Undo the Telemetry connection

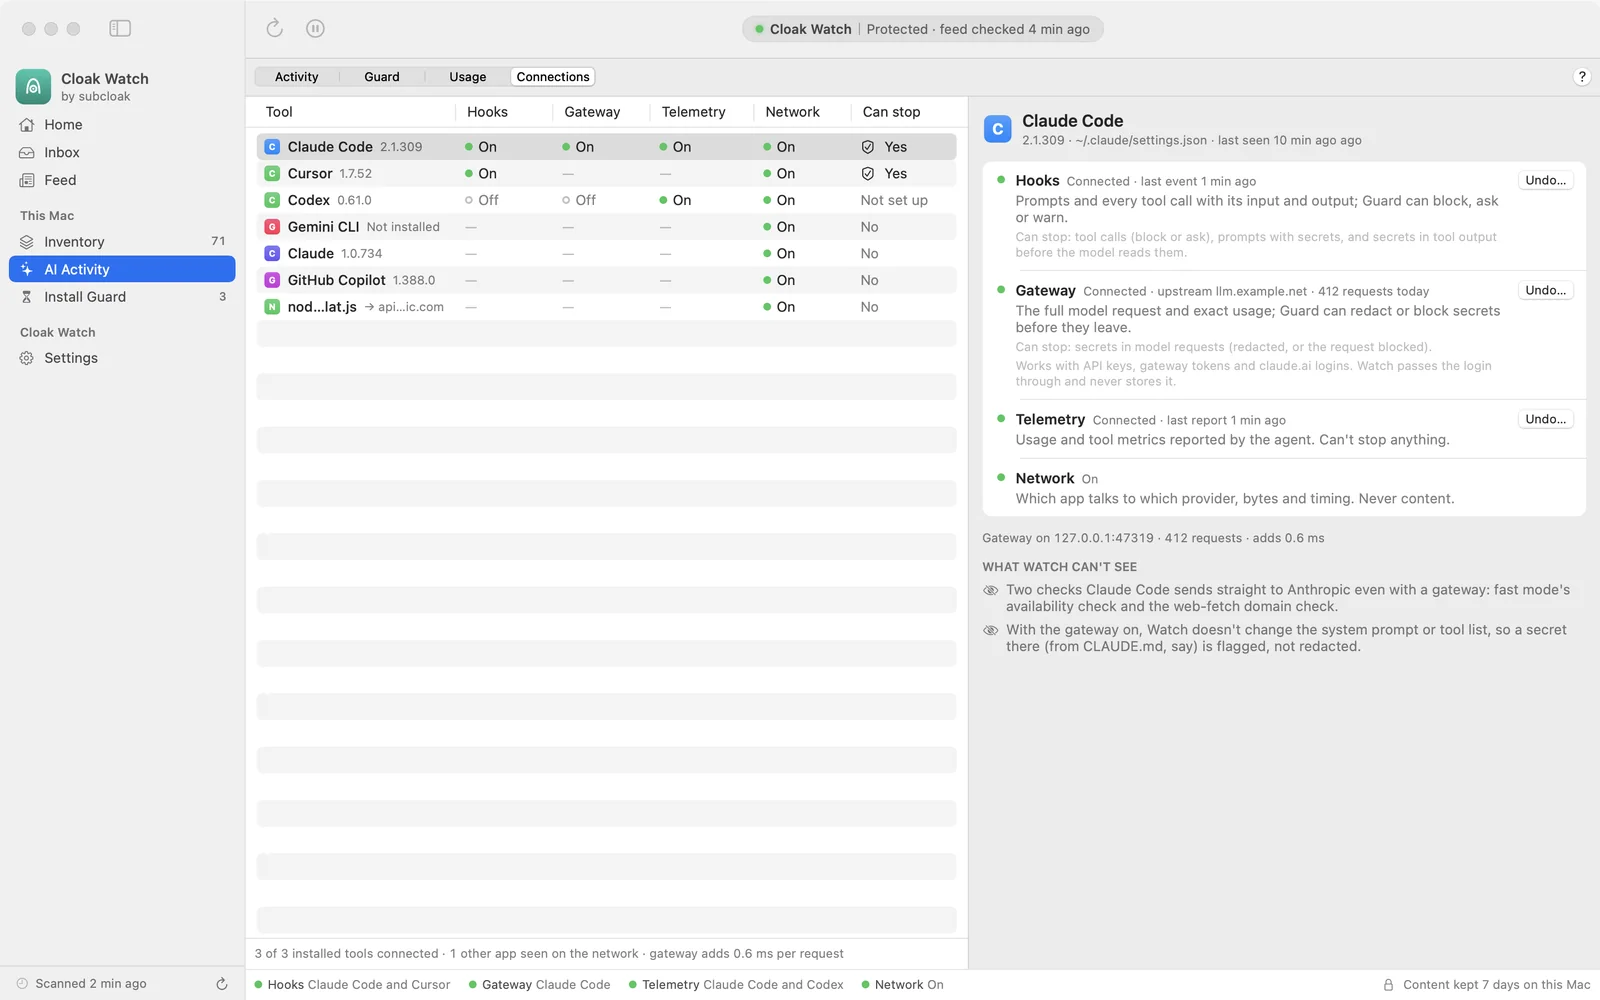pyautogui.click(x=1546, y=420)
